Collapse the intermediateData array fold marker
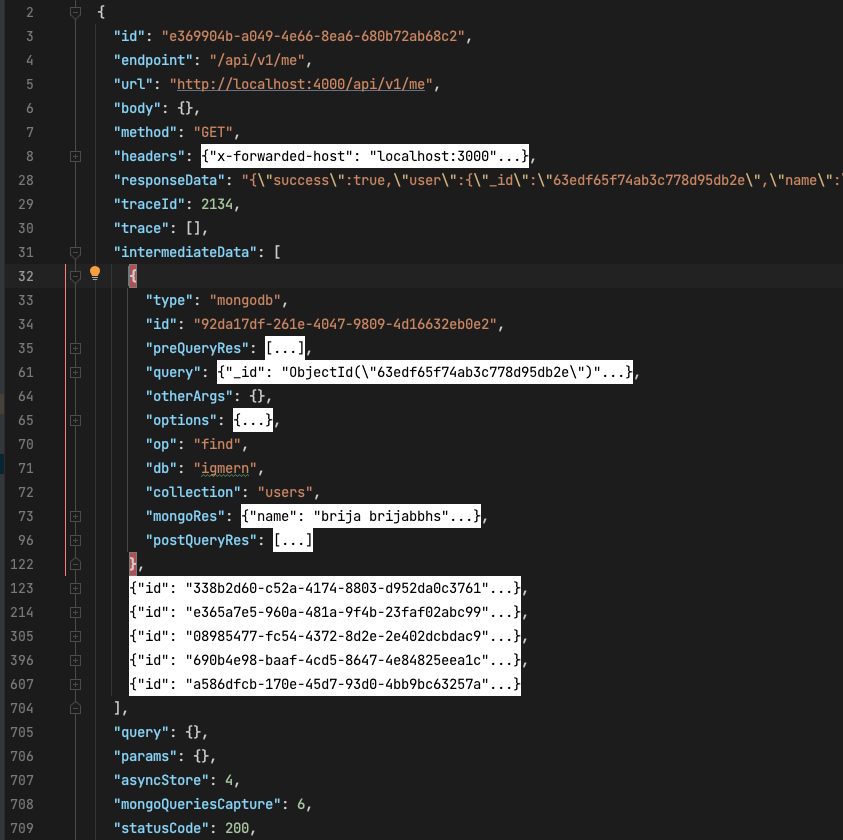Viewport: 843px width, 840px height. coord(75,252)
